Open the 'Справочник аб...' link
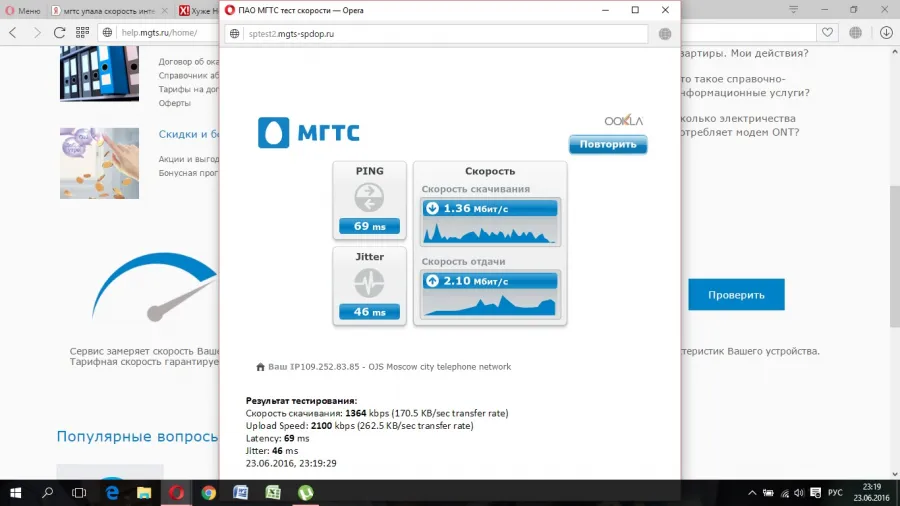Image resolution: width=900 pixels, height=506 pixels. [189, 75]
